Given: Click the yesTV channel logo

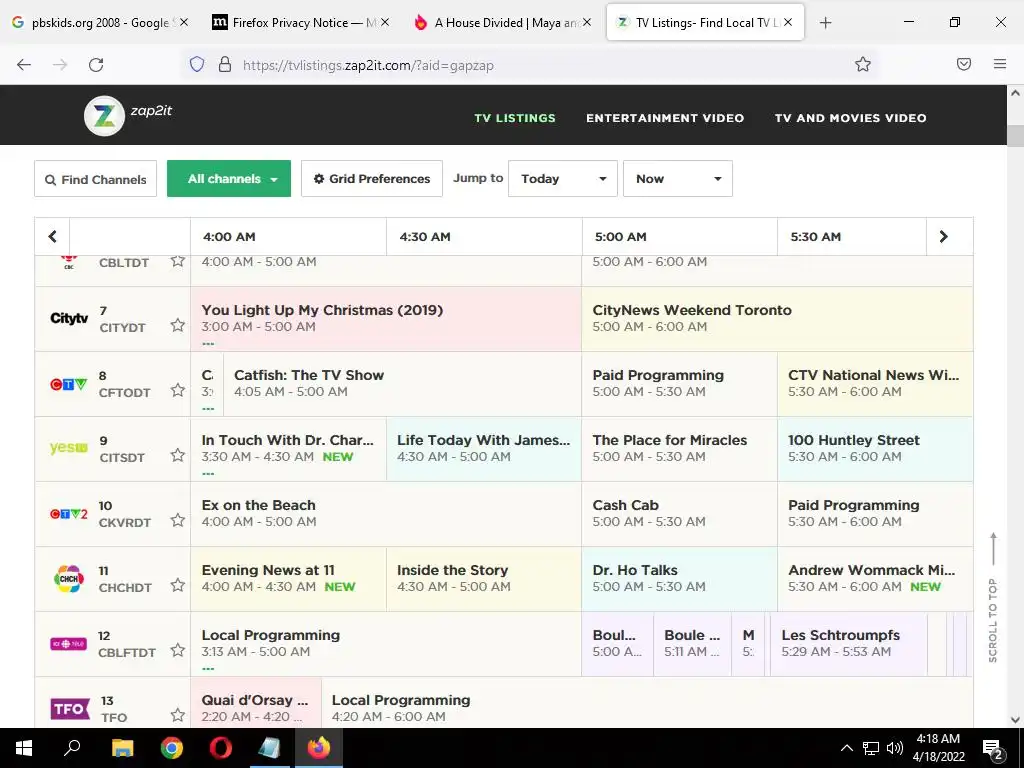Looking at the screenshot, I should tap(69, 448).
